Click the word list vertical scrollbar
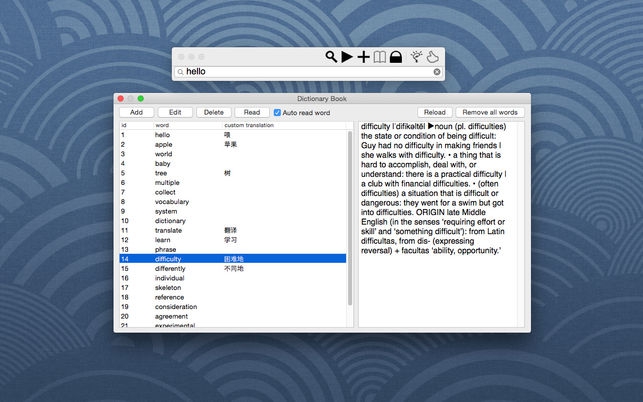Viewport: 643px width, 402px height. click(x=350, y=218)
